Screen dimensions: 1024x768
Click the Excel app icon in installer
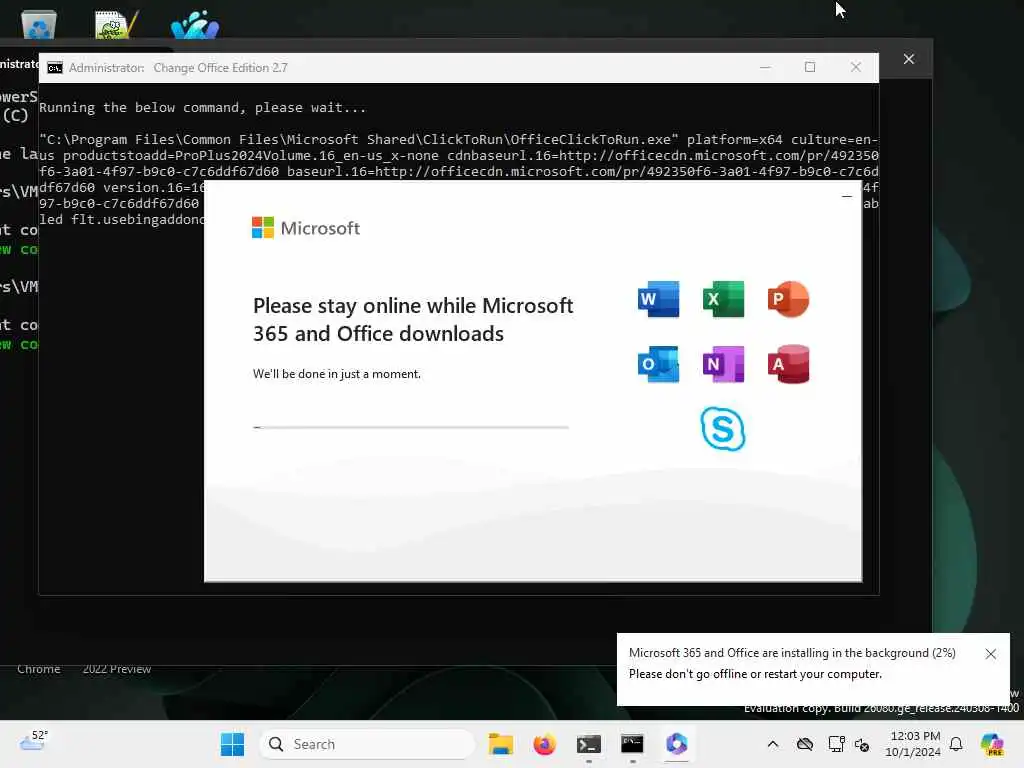click(723, 299)
